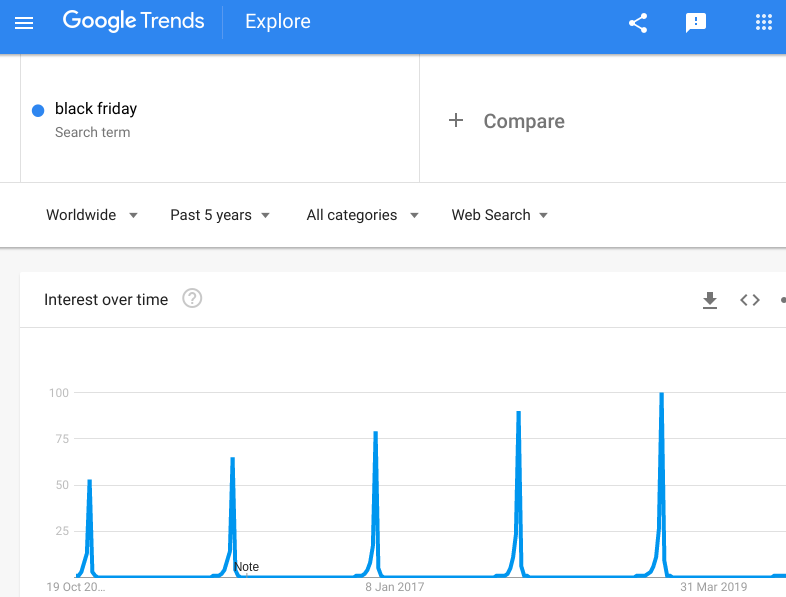Expand the All categories dropdown

(362, 215)
